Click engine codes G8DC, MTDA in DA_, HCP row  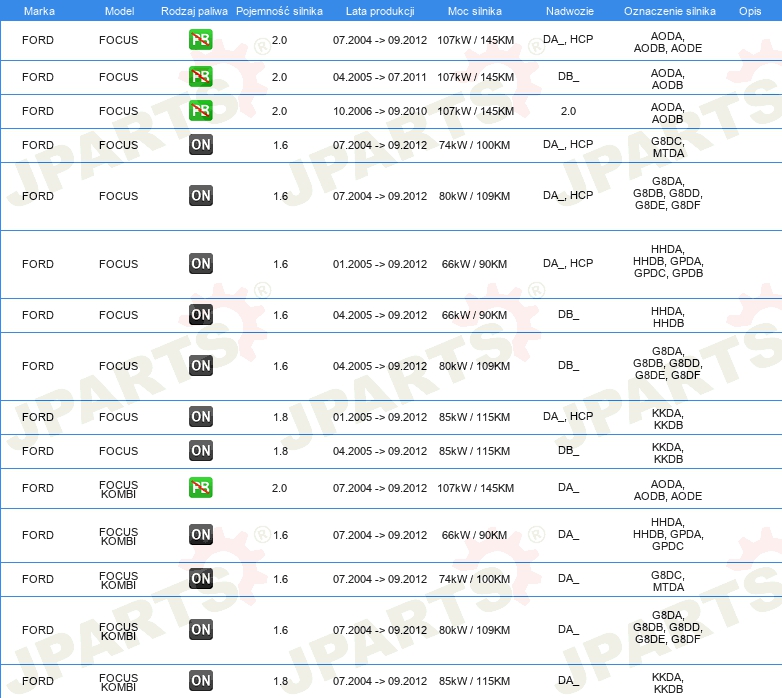668,147
